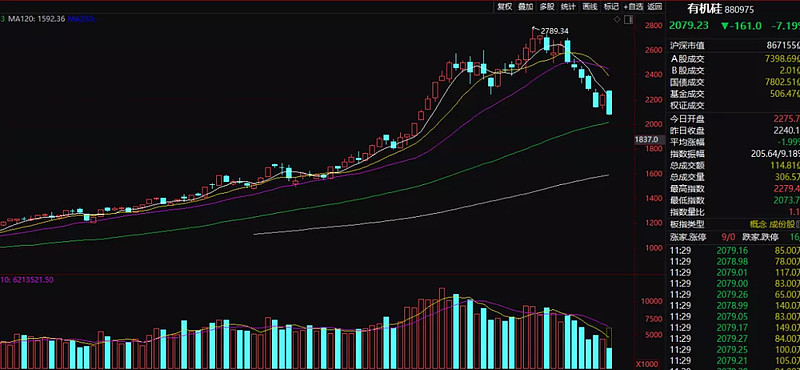Click the tick row priced 2079.00
The height and width of the screenshot is (370, 800).
click(734, 283)
